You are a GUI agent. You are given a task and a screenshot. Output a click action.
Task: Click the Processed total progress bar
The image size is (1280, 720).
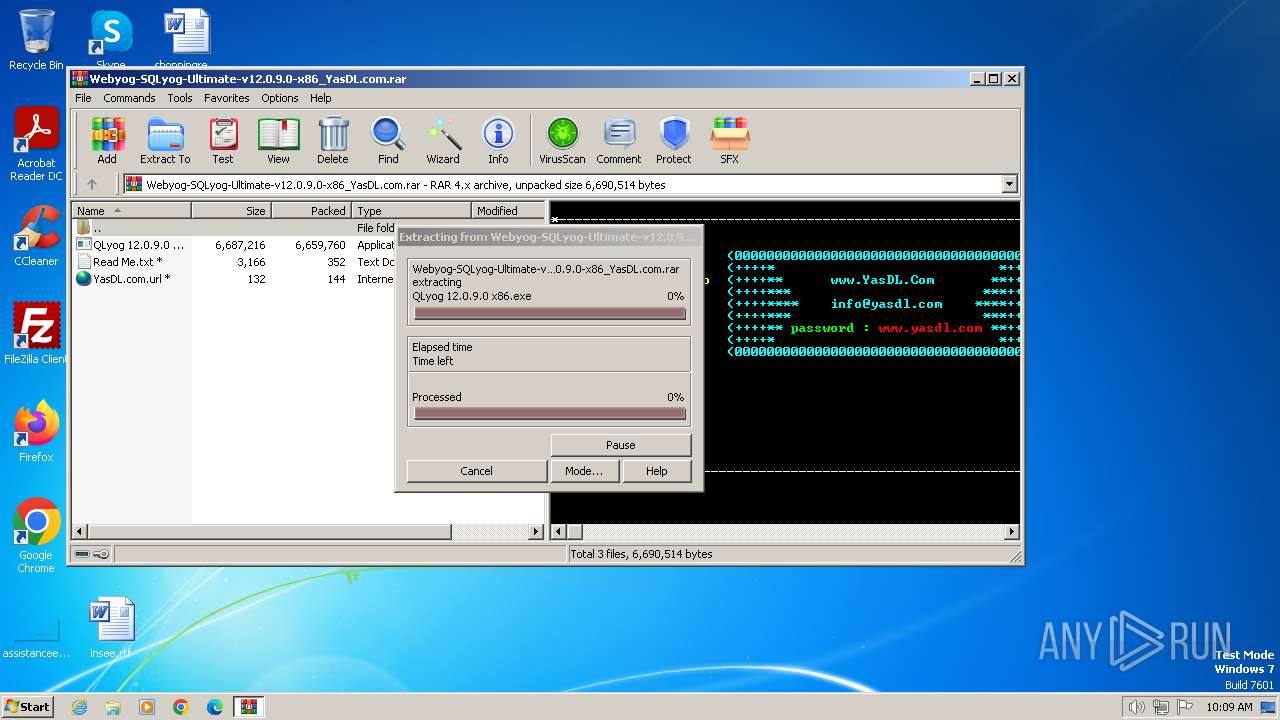point(550,413)
